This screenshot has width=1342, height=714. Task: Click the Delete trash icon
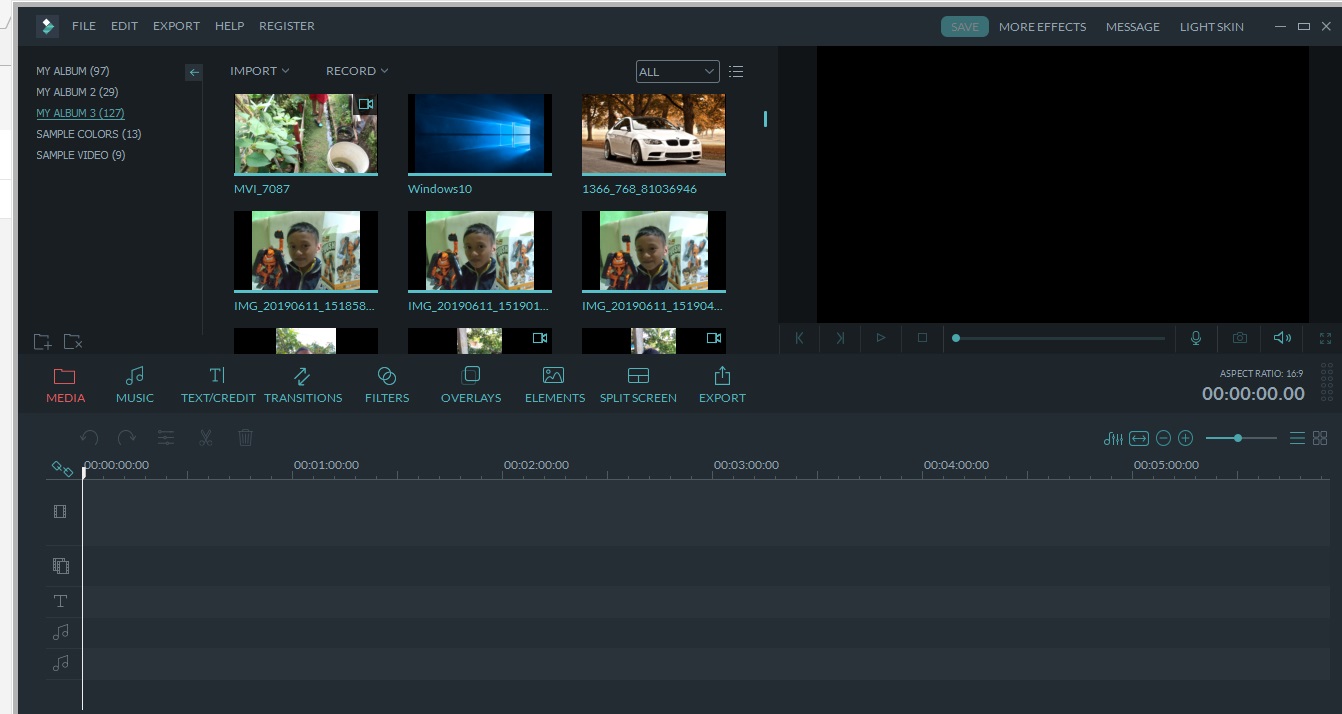[246, 438]
